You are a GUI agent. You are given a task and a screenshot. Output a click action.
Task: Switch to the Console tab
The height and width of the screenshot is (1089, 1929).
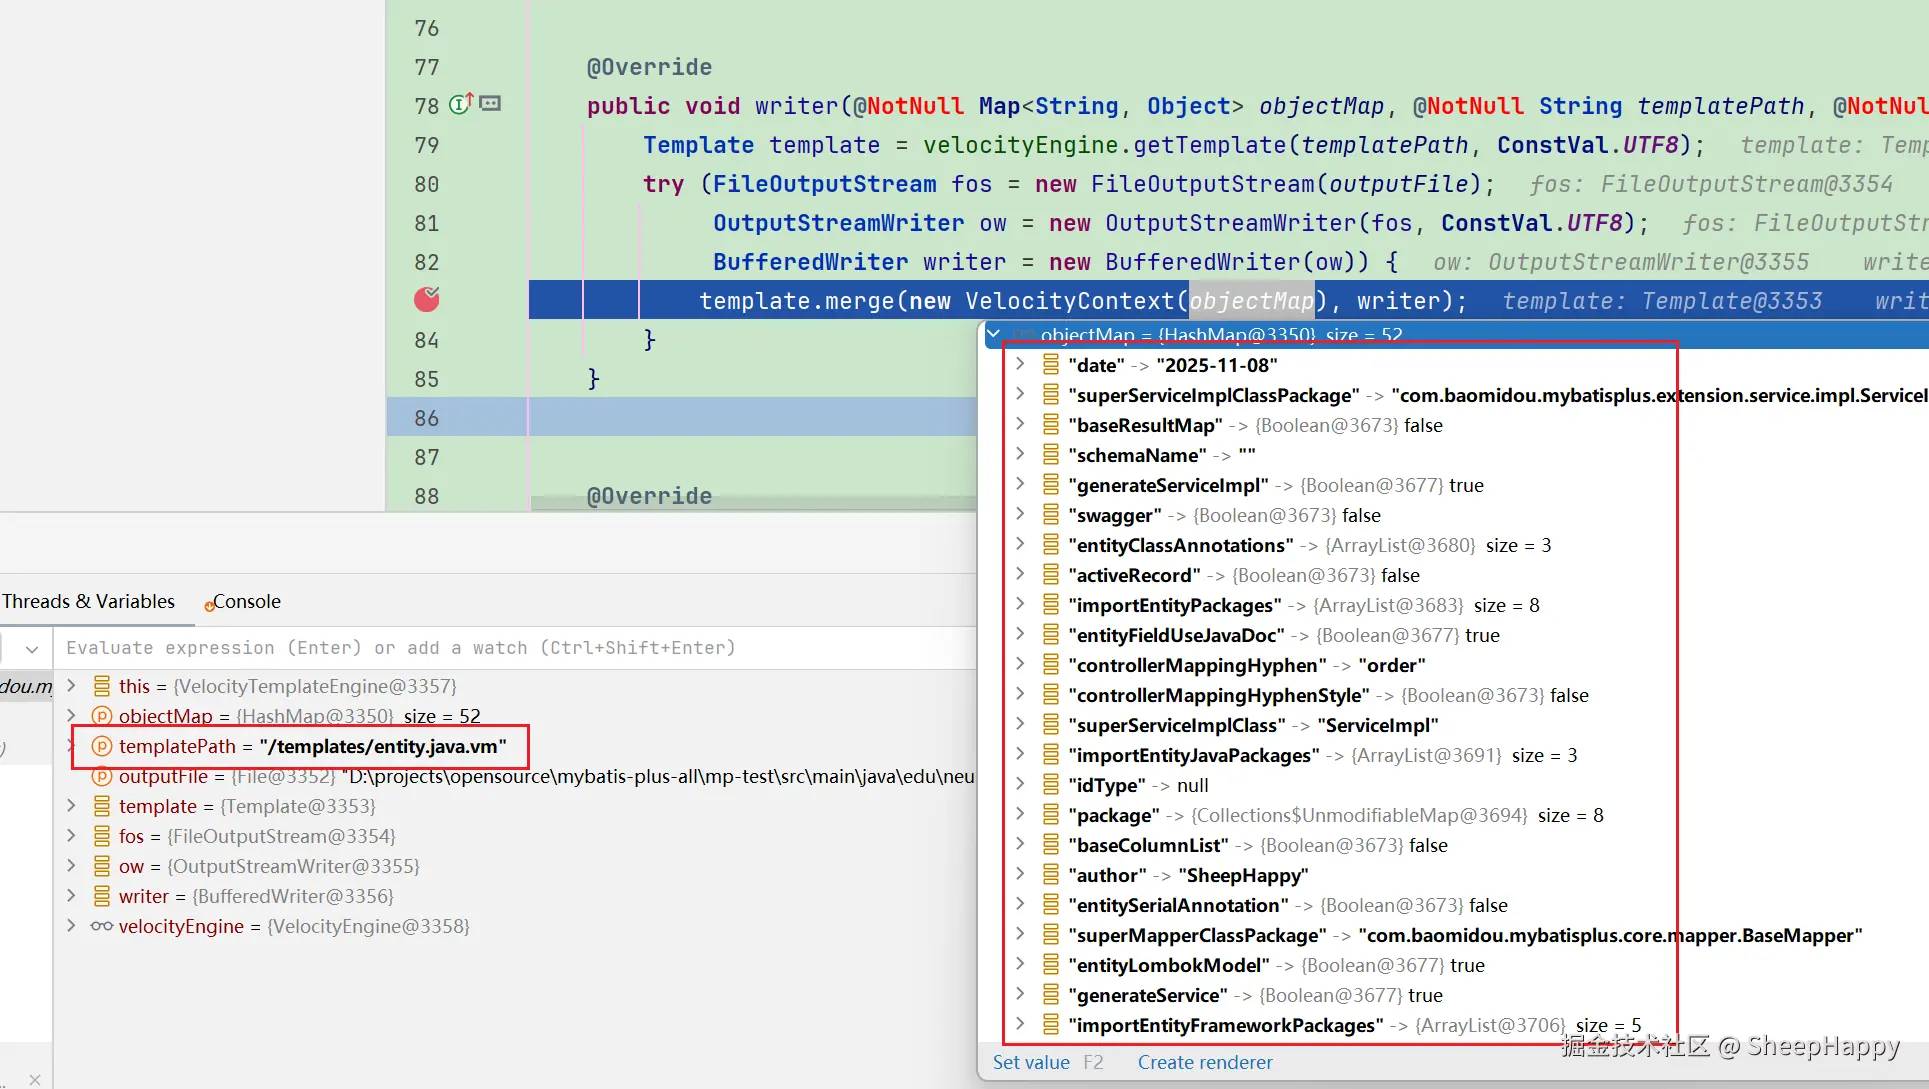[x=245, y=601]
